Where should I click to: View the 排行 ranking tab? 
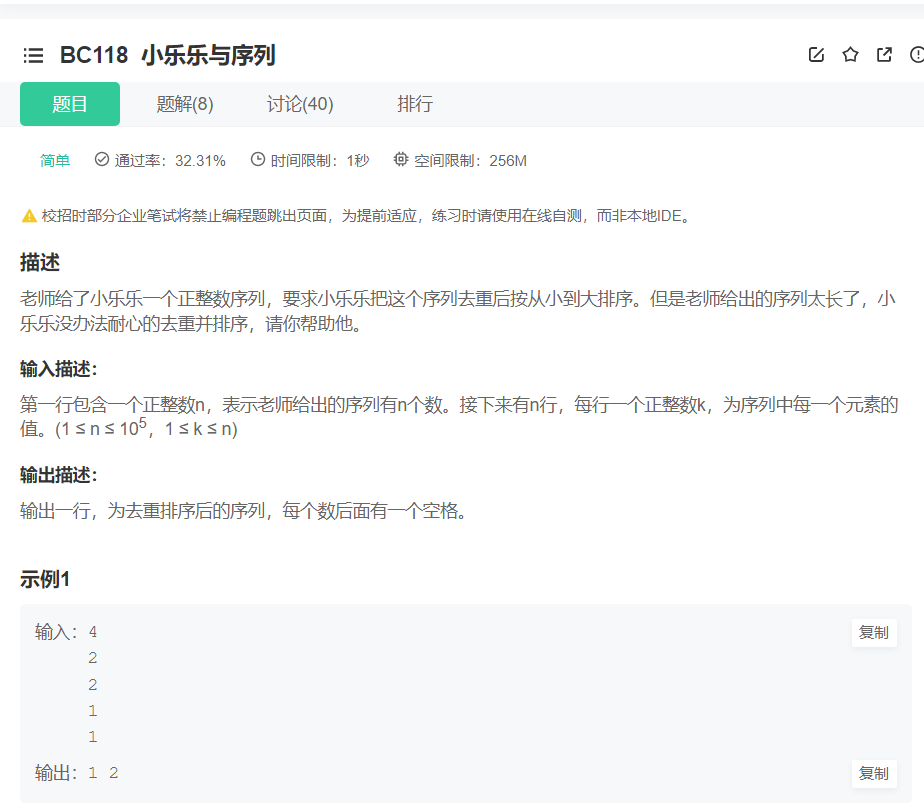tap(416, 104)
